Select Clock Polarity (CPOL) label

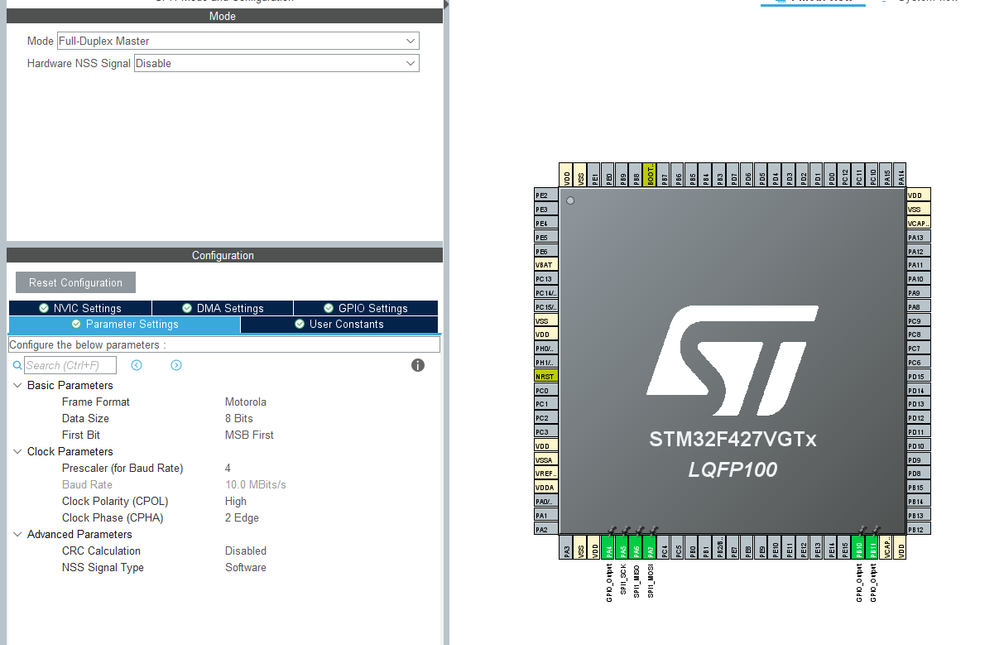click(x=115, y=501)
